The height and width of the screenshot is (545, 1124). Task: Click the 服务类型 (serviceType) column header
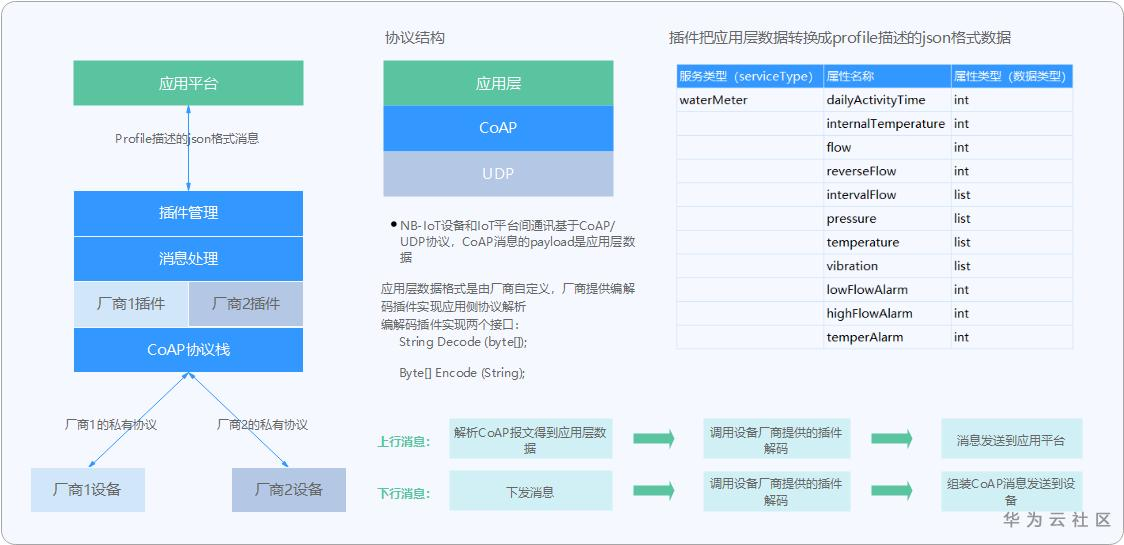[750, 76]
